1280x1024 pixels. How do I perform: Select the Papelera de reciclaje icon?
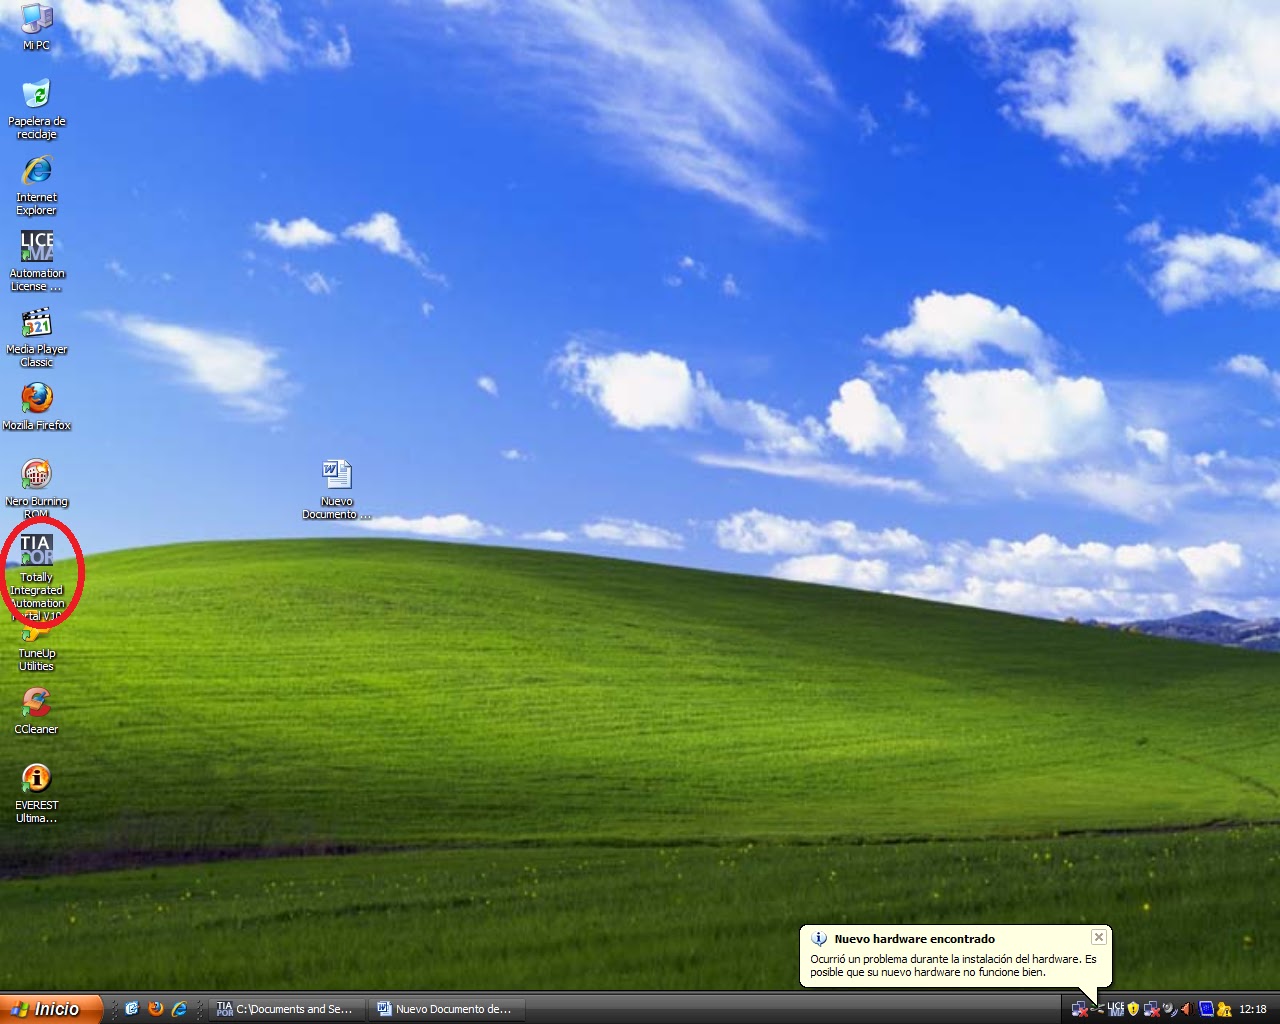36,108
